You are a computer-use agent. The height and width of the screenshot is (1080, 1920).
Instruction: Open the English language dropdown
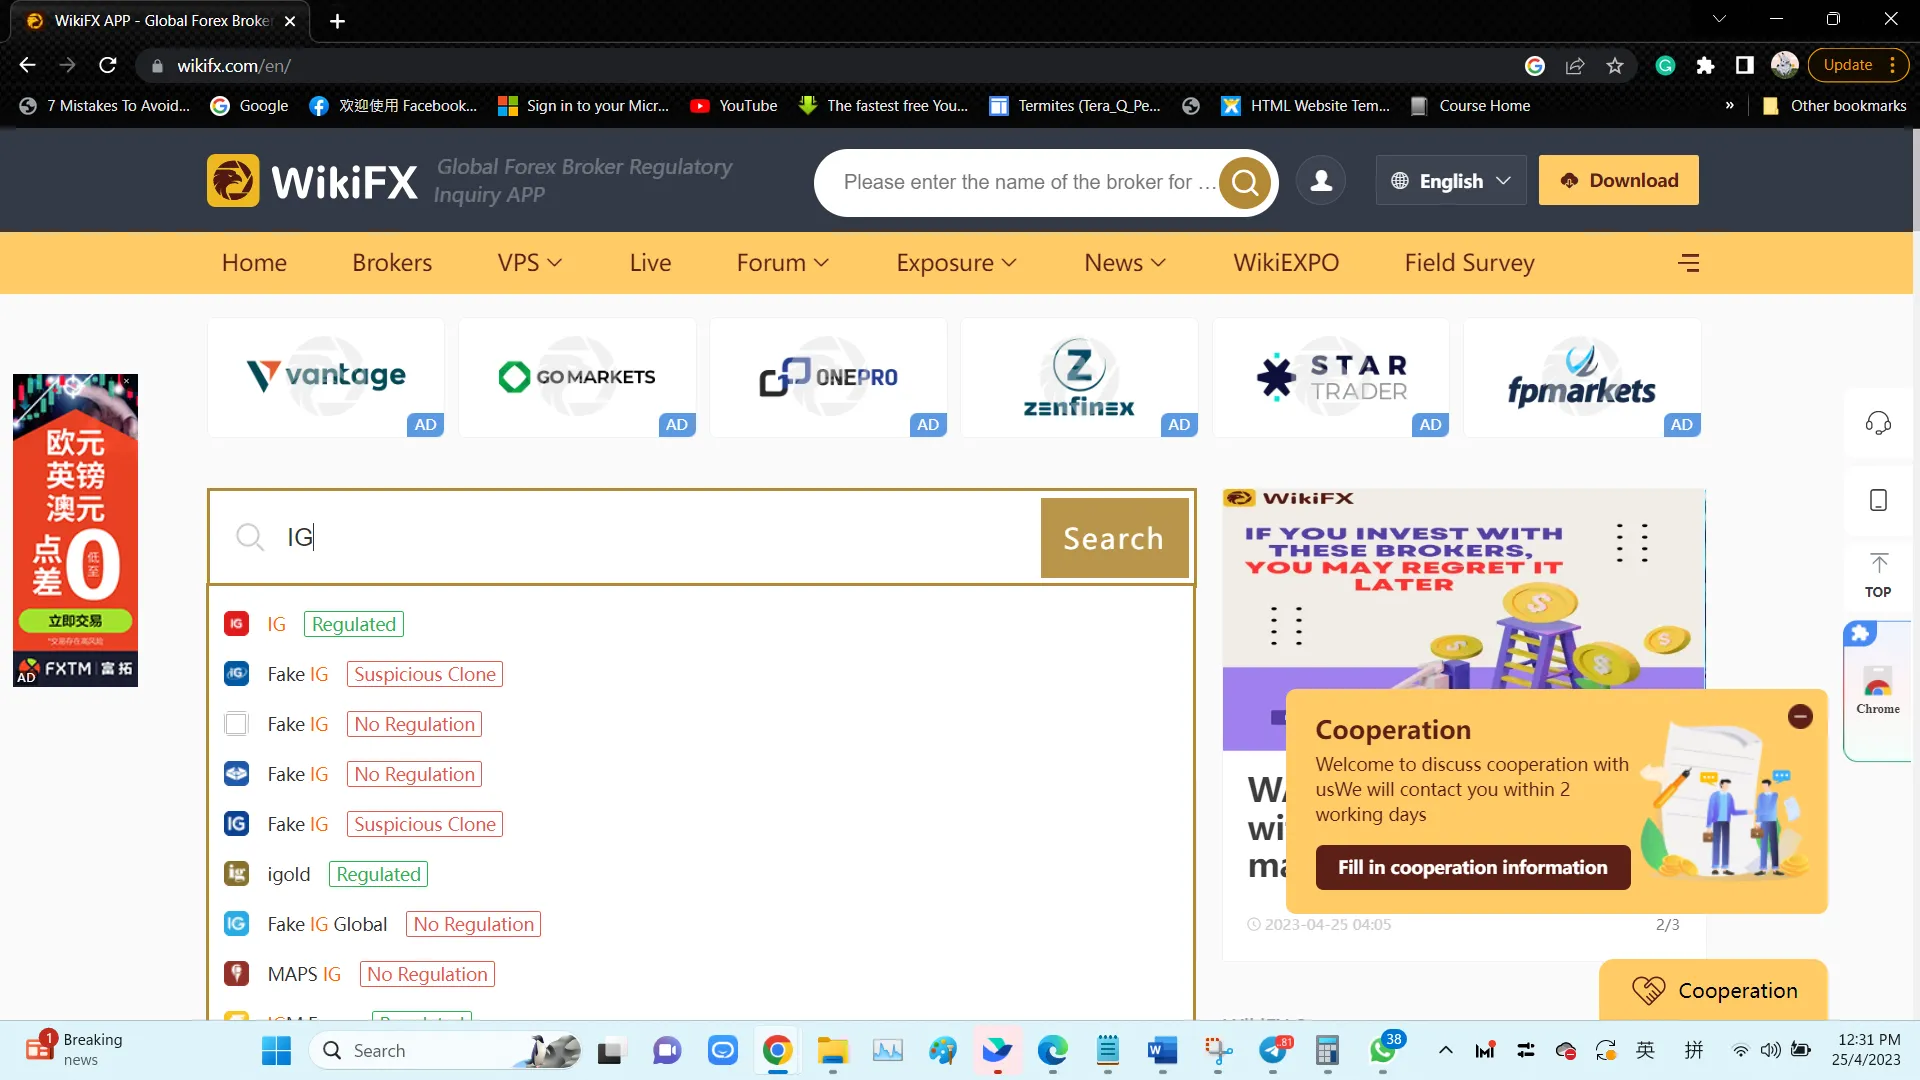1451,181
